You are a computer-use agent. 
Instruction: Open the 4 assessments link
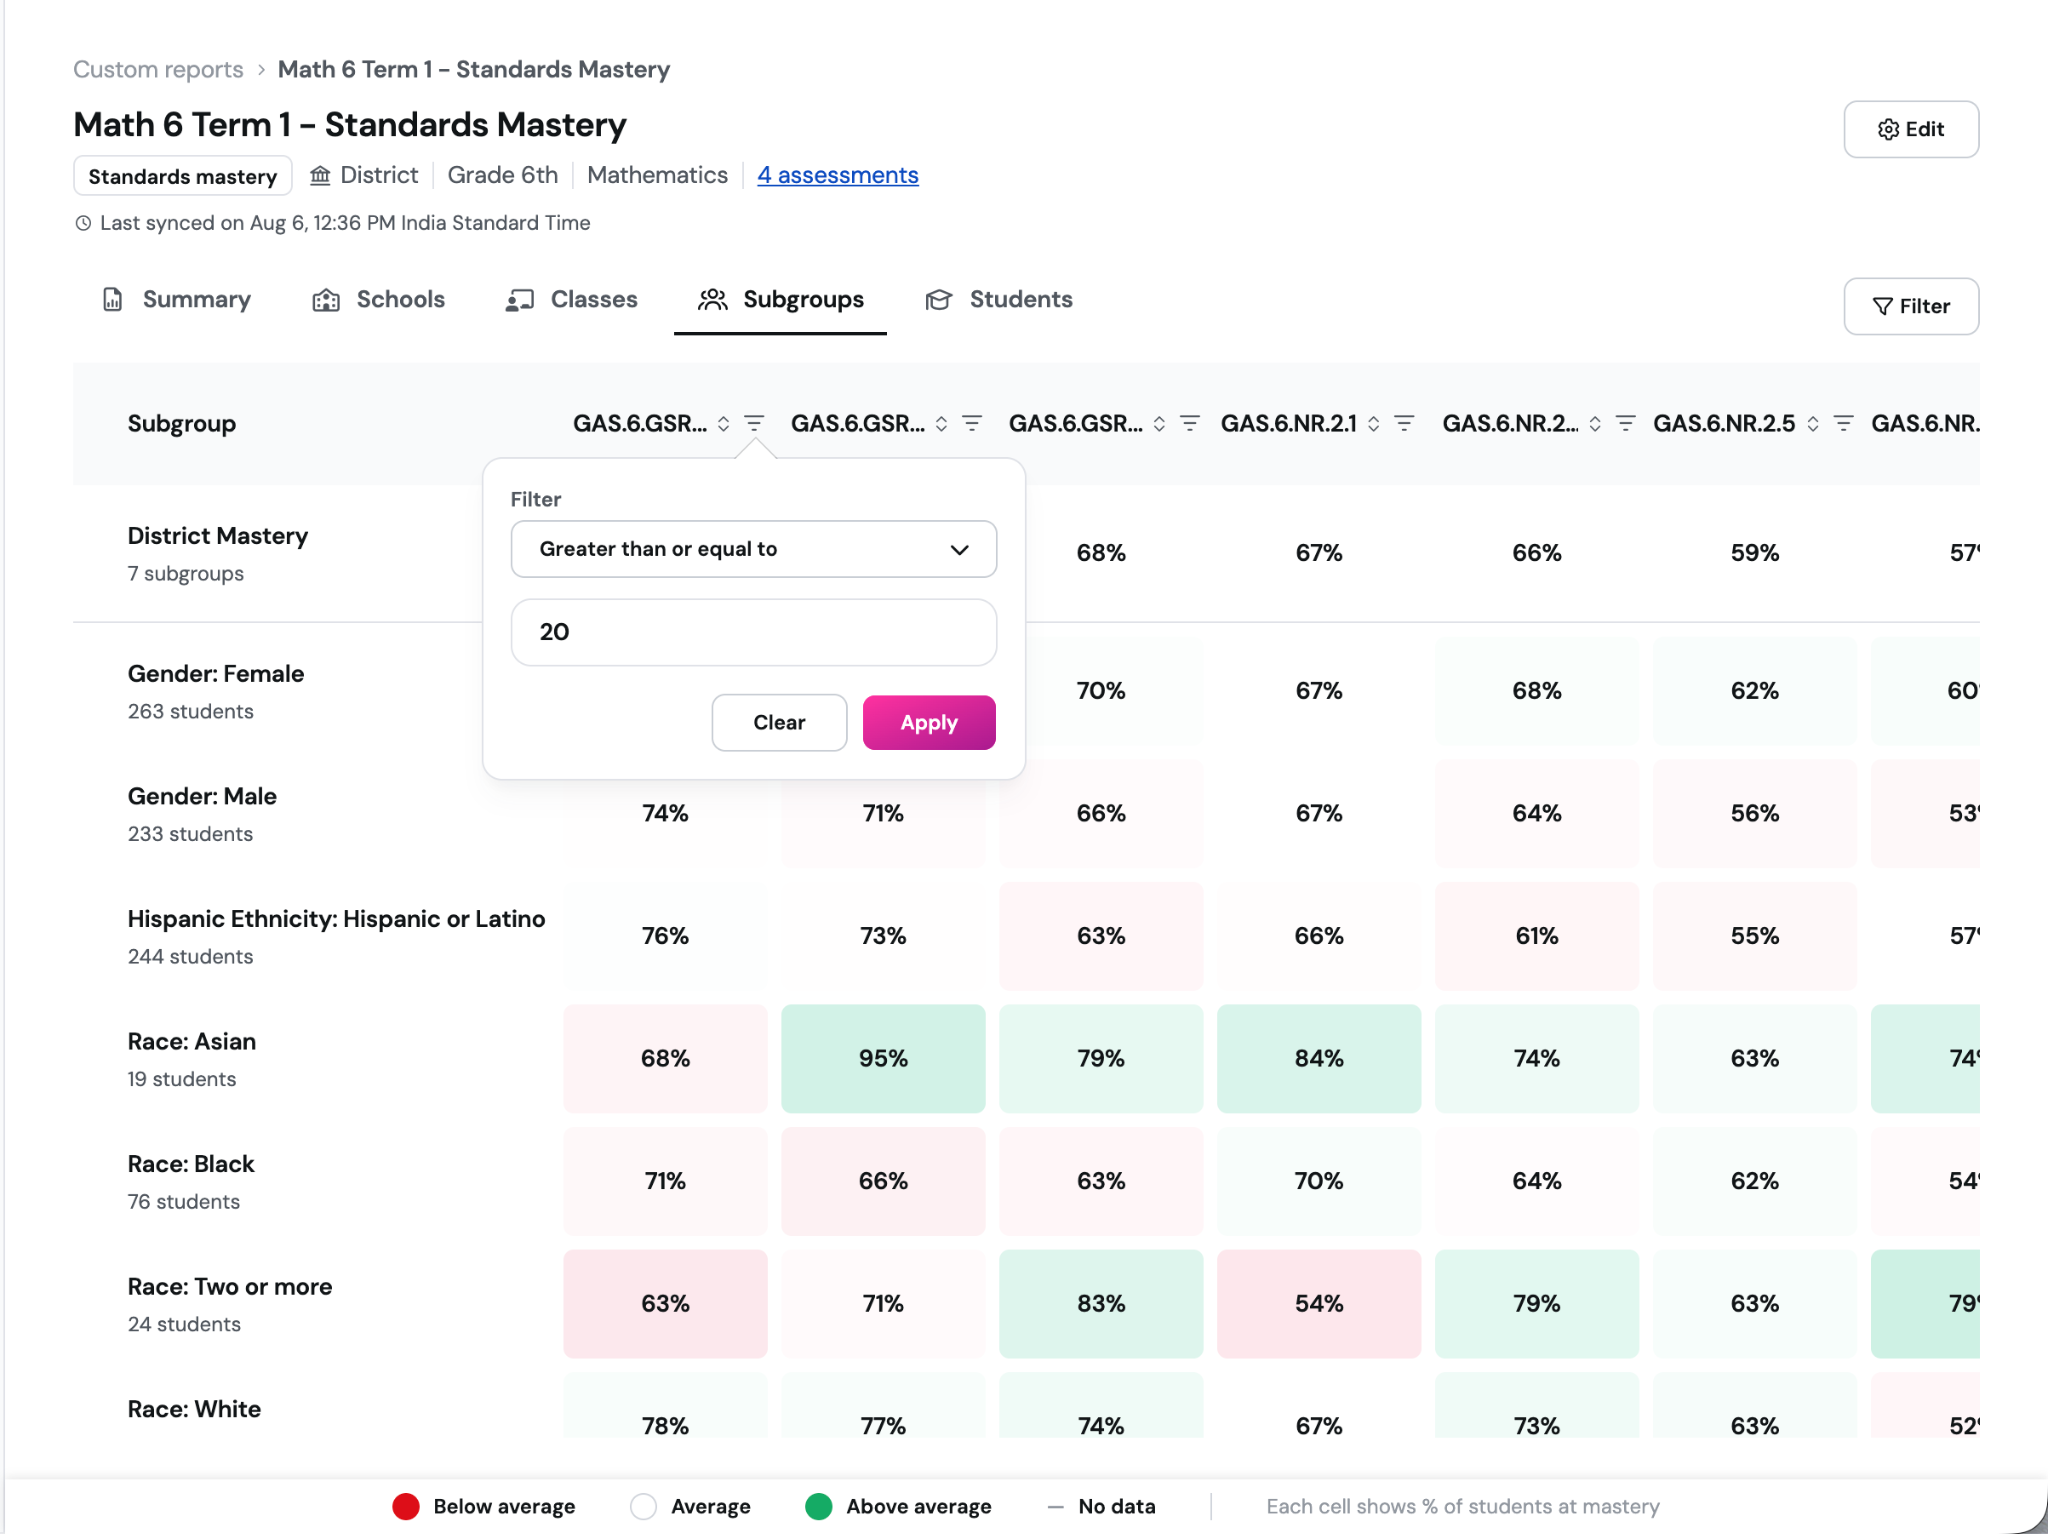838,175
